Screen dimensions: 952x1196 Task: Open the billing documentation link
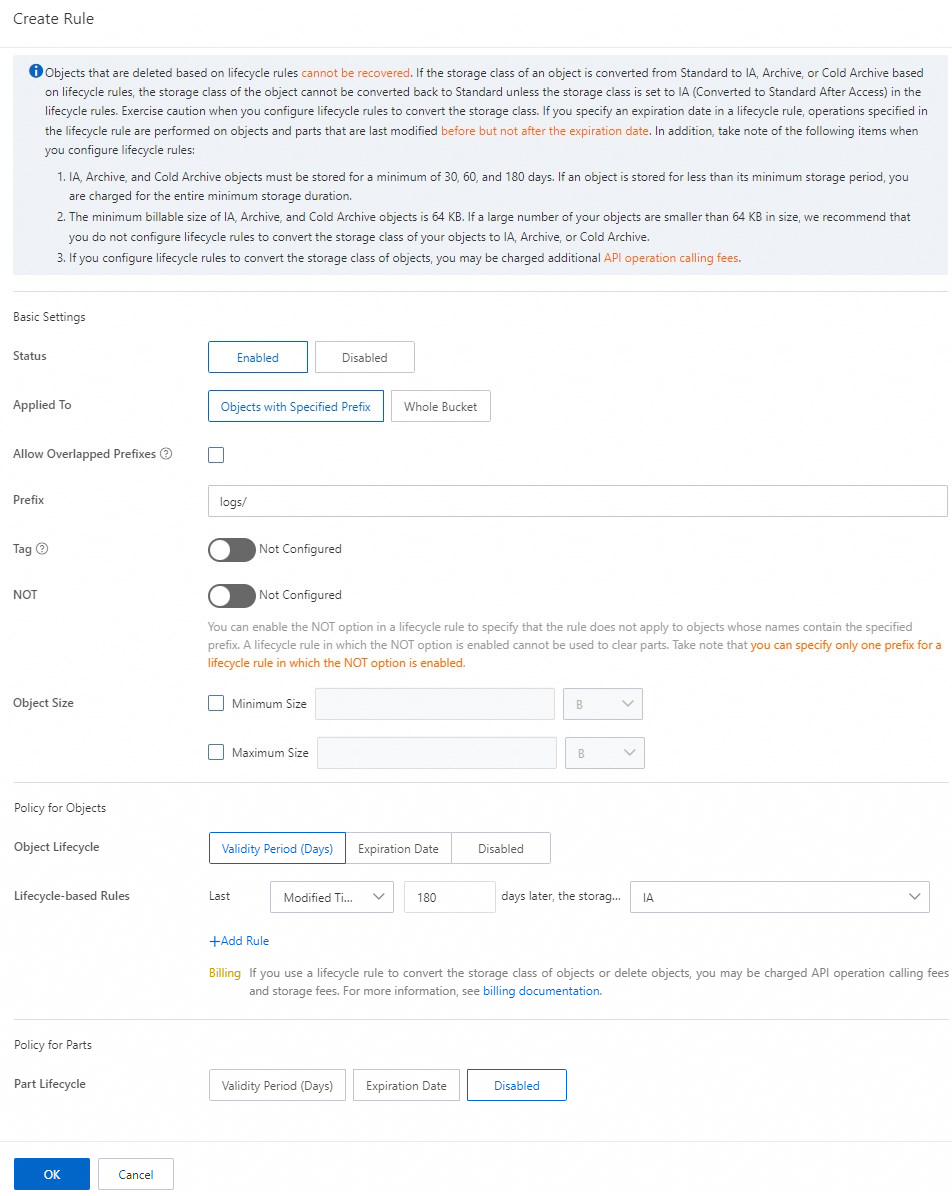tap(542, 991)
